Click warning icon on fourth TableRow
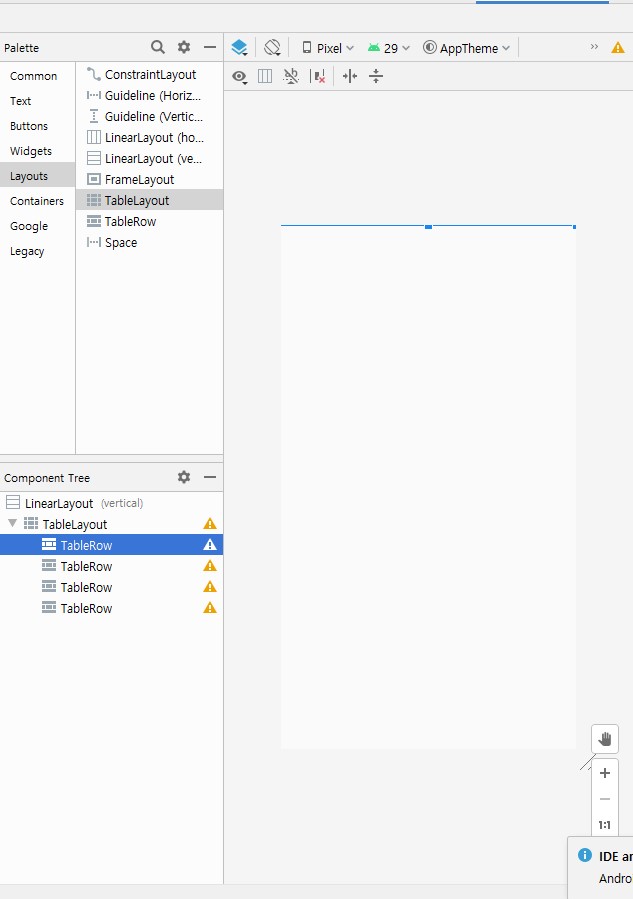This screenshot has height=899, width=633. pyautogui.click(x=210, y=608)
